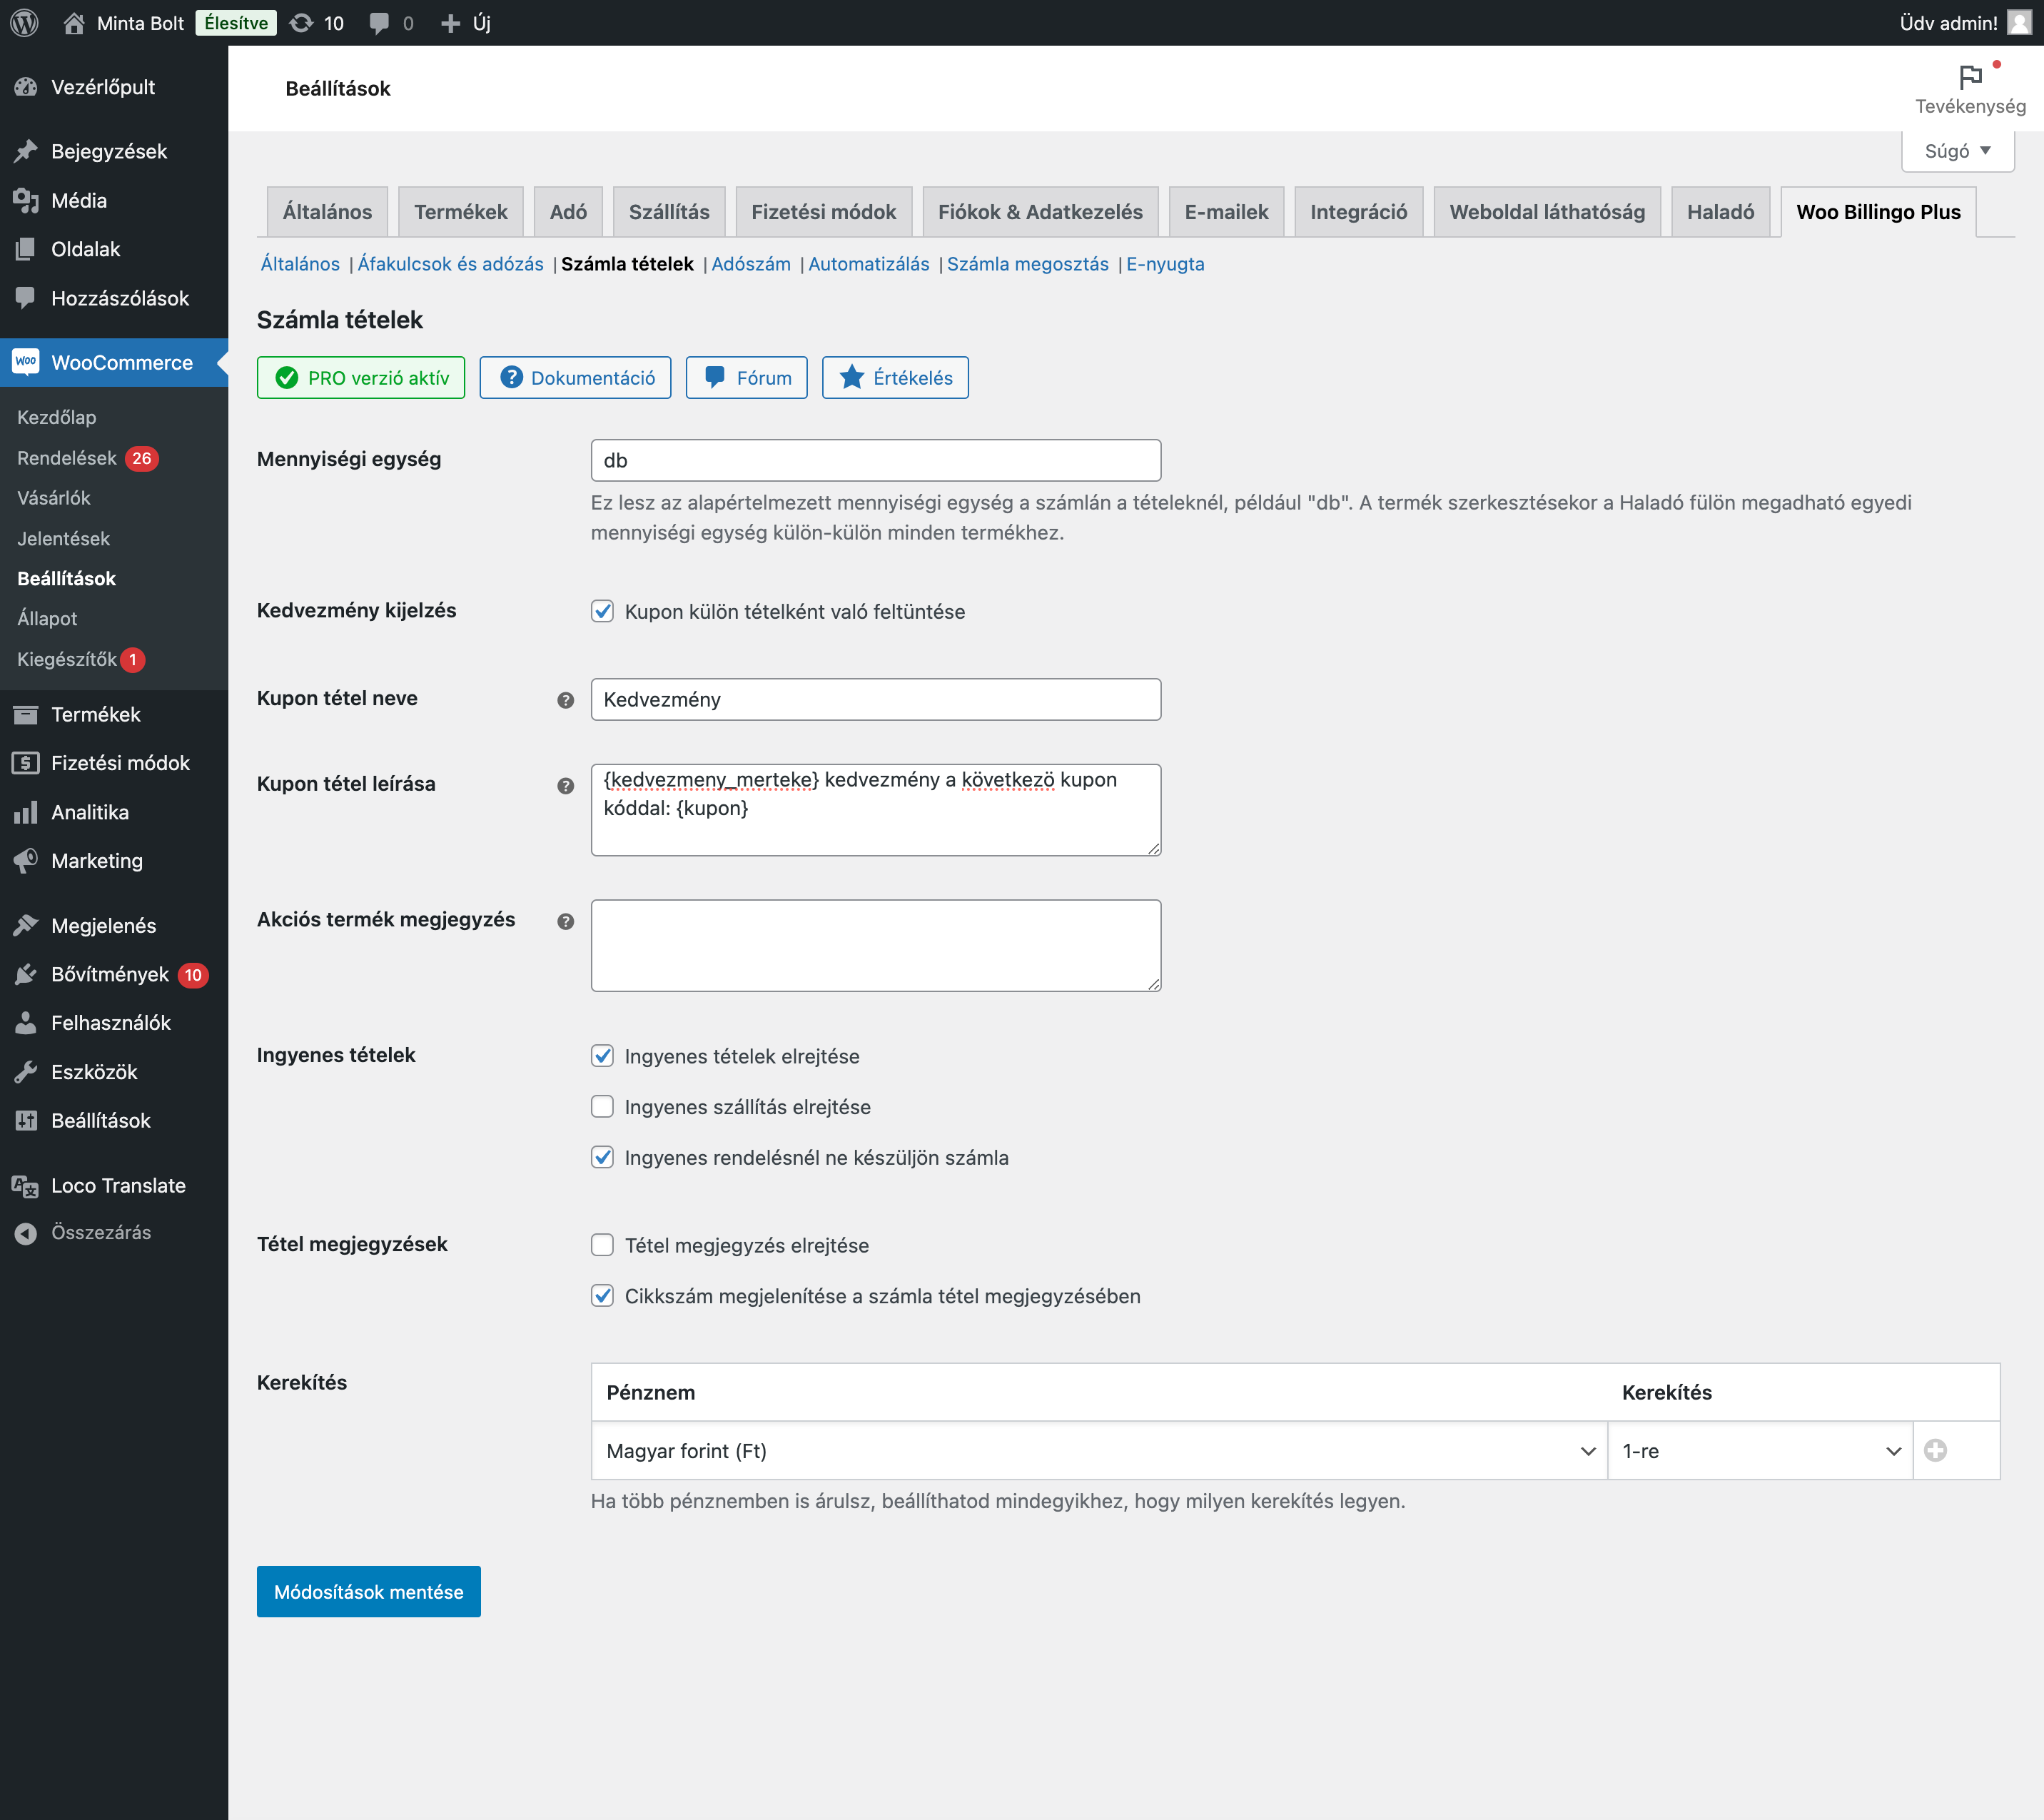2044x1820 pixels.
Task: Open Automatizálás sub-section link
Action: pos(869,264)
